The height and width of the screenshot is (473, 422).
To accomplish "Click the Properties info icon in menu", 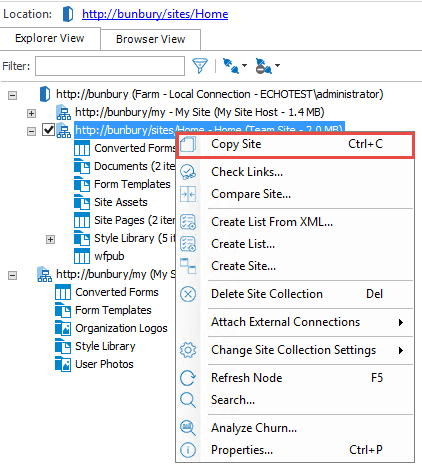I will 188,450.
